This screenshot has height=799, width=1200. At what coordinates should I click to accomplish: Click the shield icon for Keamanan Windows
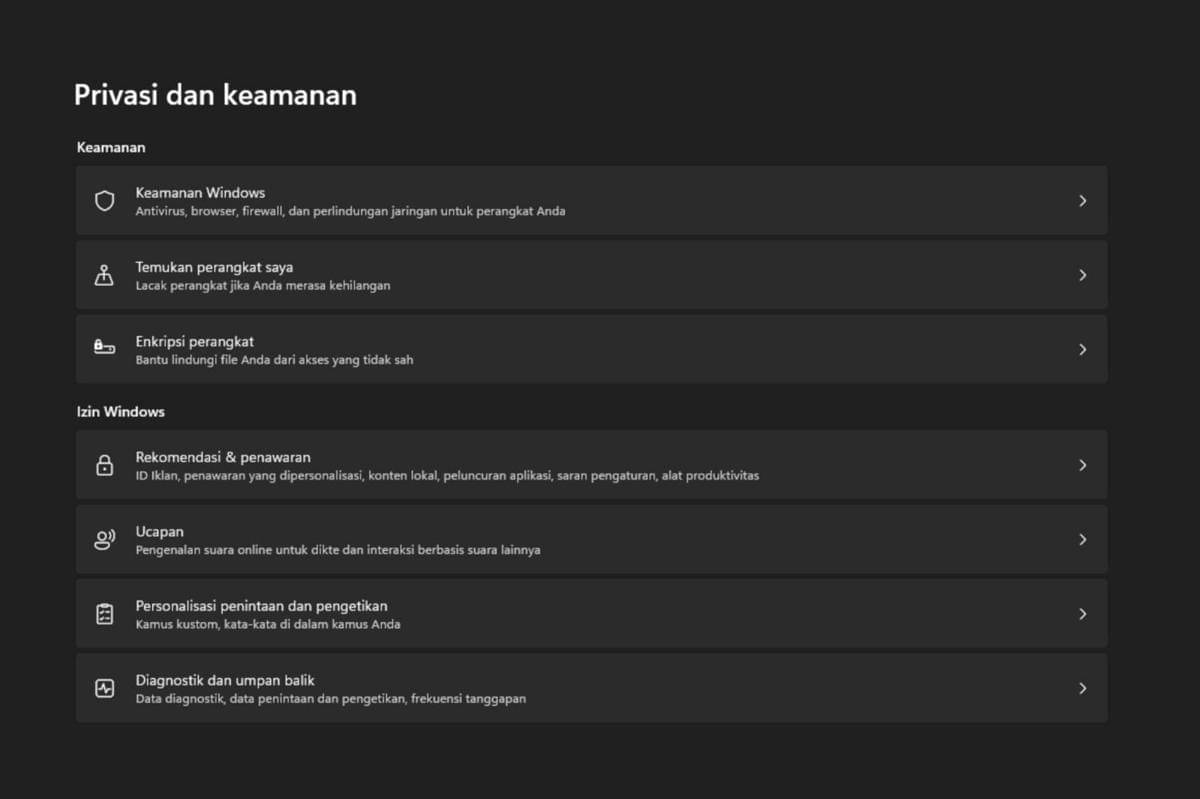point(104,201)
